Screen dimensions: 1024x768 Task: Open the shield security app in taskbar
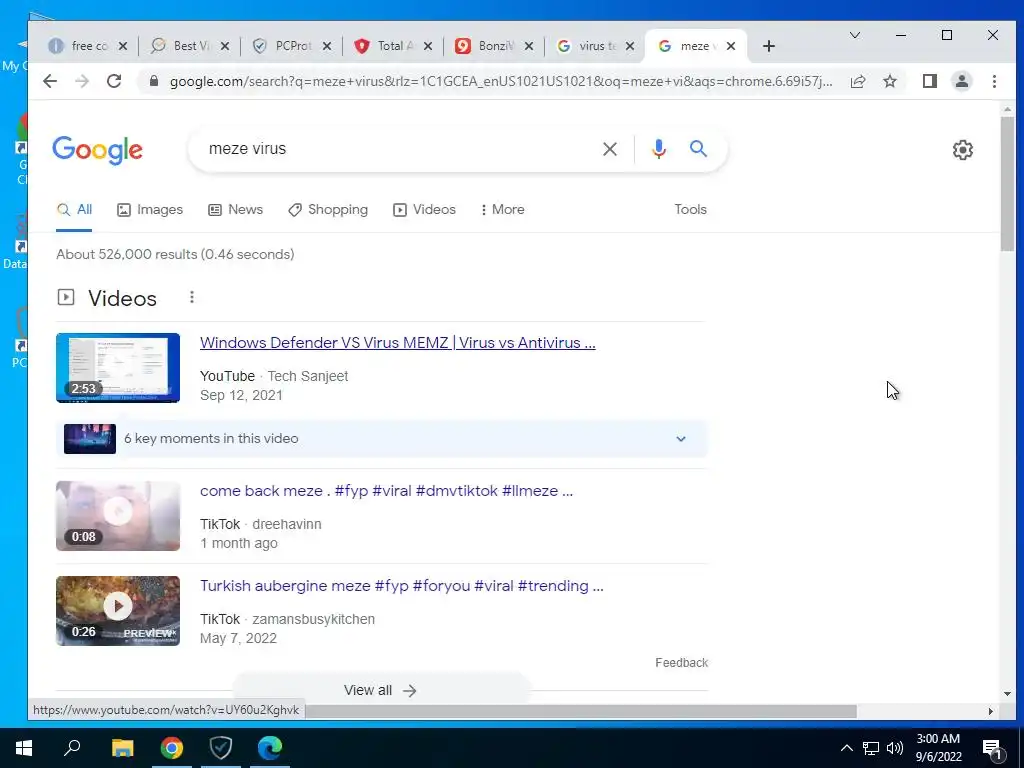(220, 748)
